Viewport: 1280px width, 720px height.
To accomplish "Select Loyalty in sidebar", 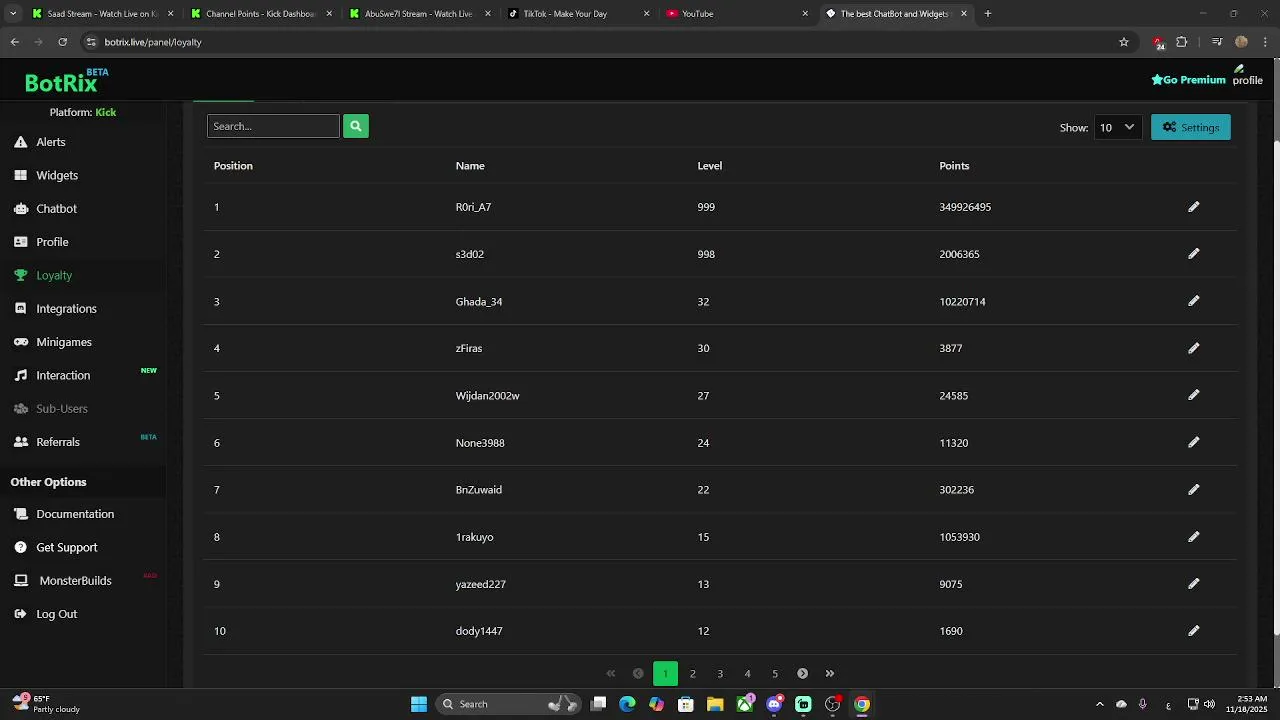I will (54, 275).
